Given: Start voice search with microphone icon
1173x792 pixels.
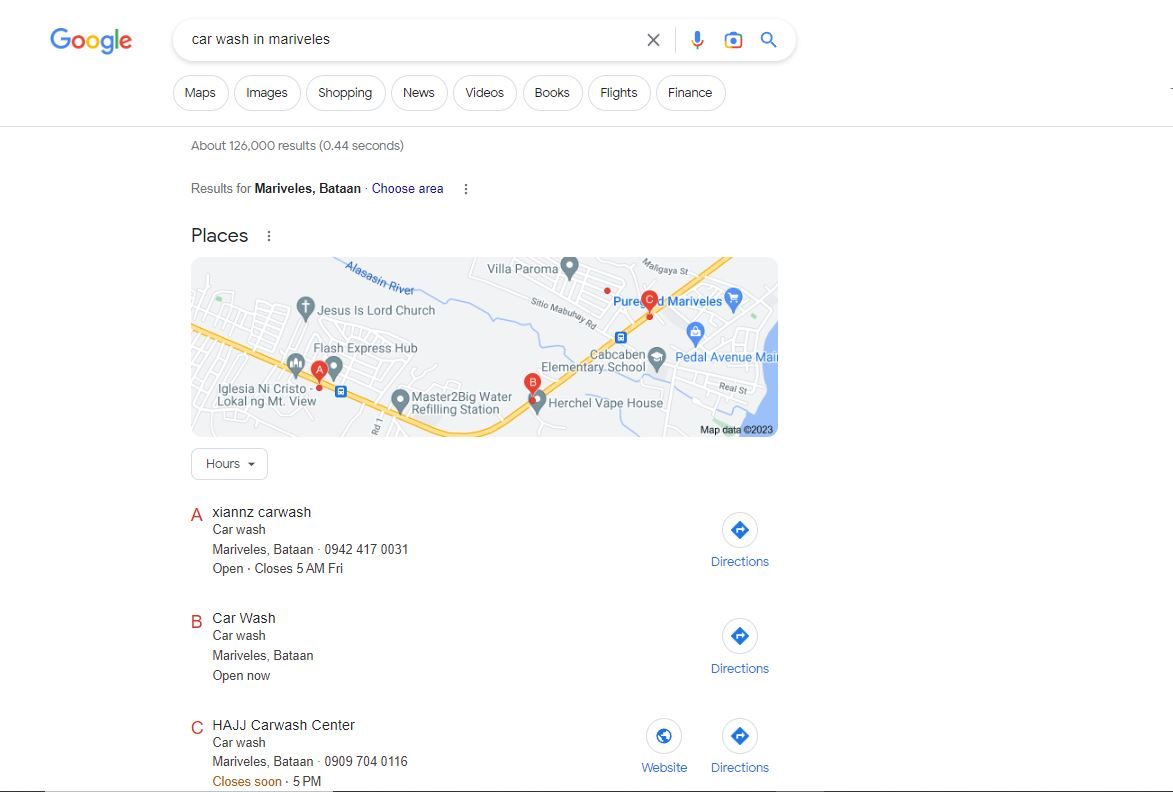Looking at the screenshot, I should pos(697,40).
